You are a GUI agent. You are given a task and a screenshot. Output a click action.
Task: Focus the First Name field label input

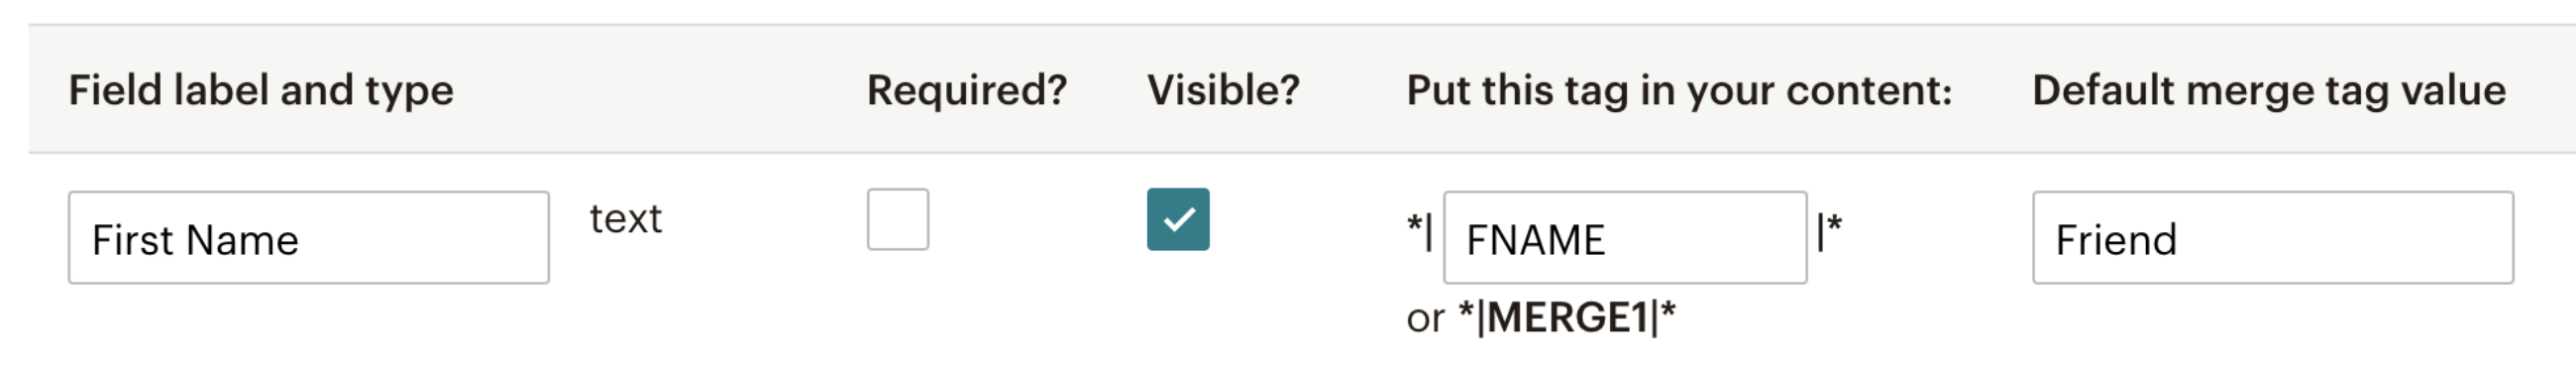[308, 238]
